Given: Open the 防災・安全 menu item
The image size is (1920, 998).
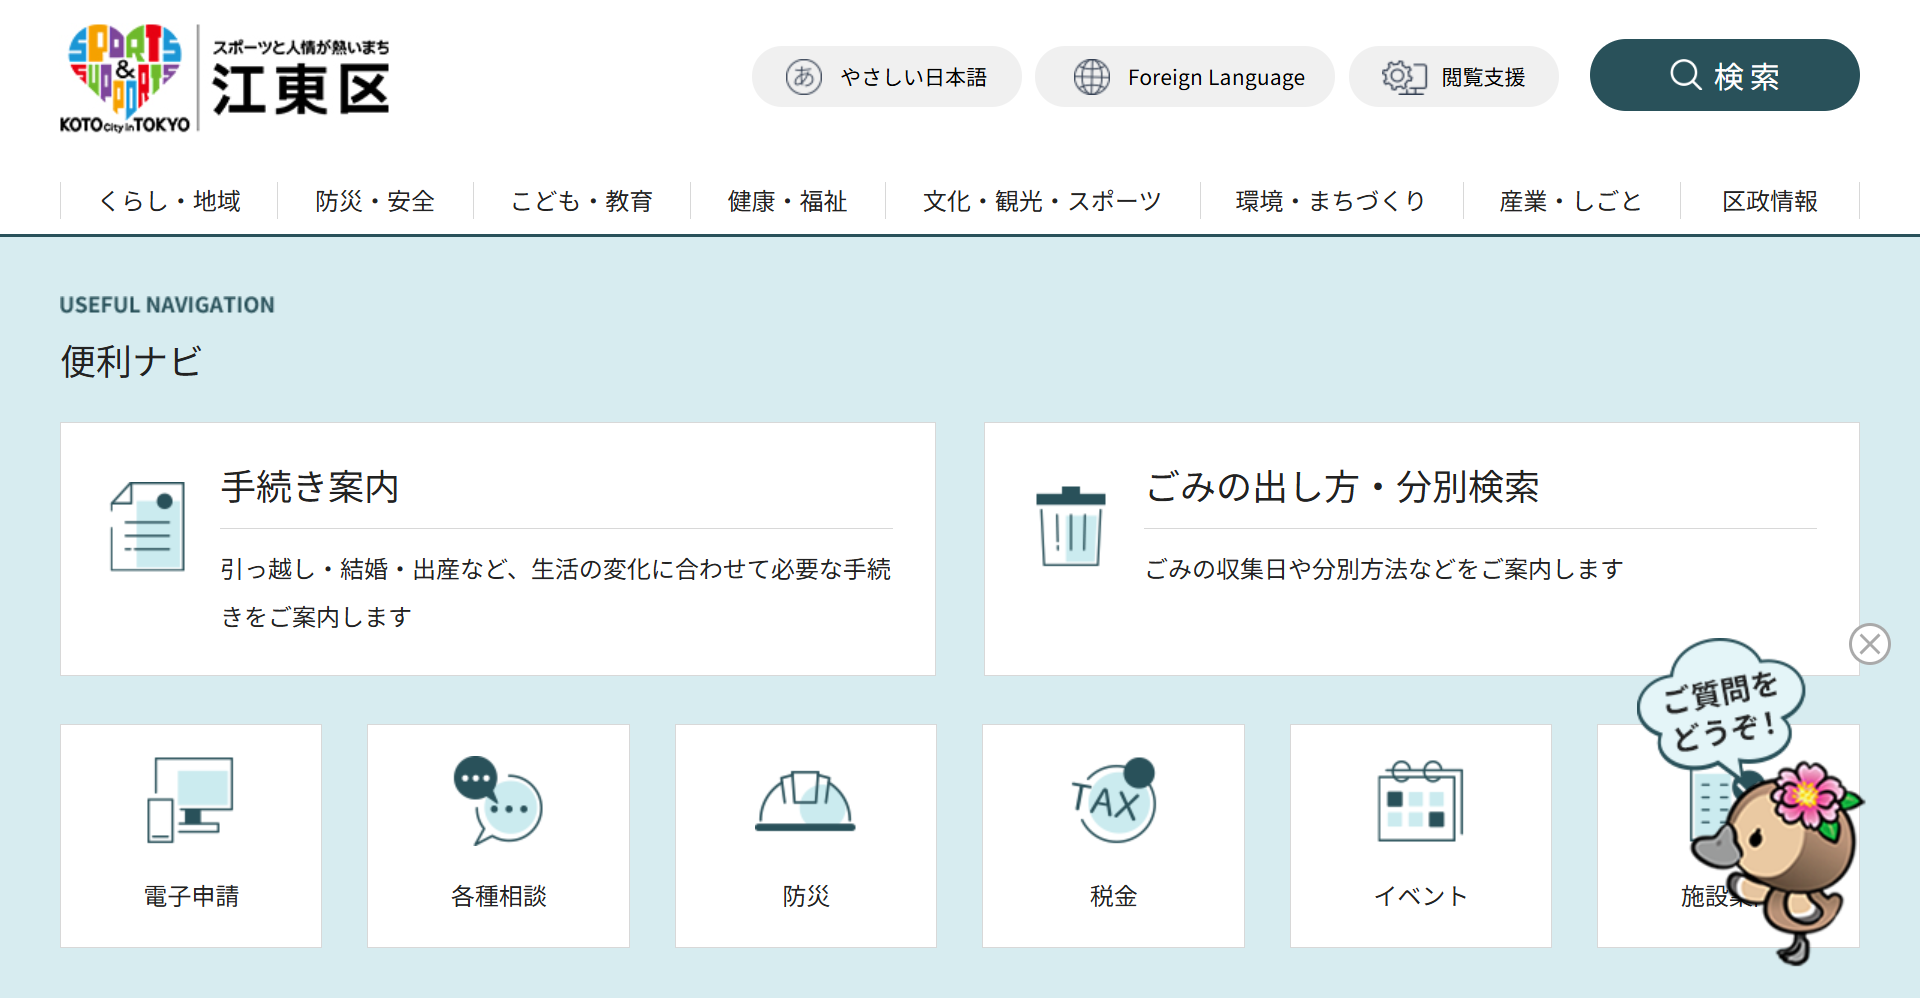Looking at the screenshot, I should pyautogui.click(x=375, y=201).
